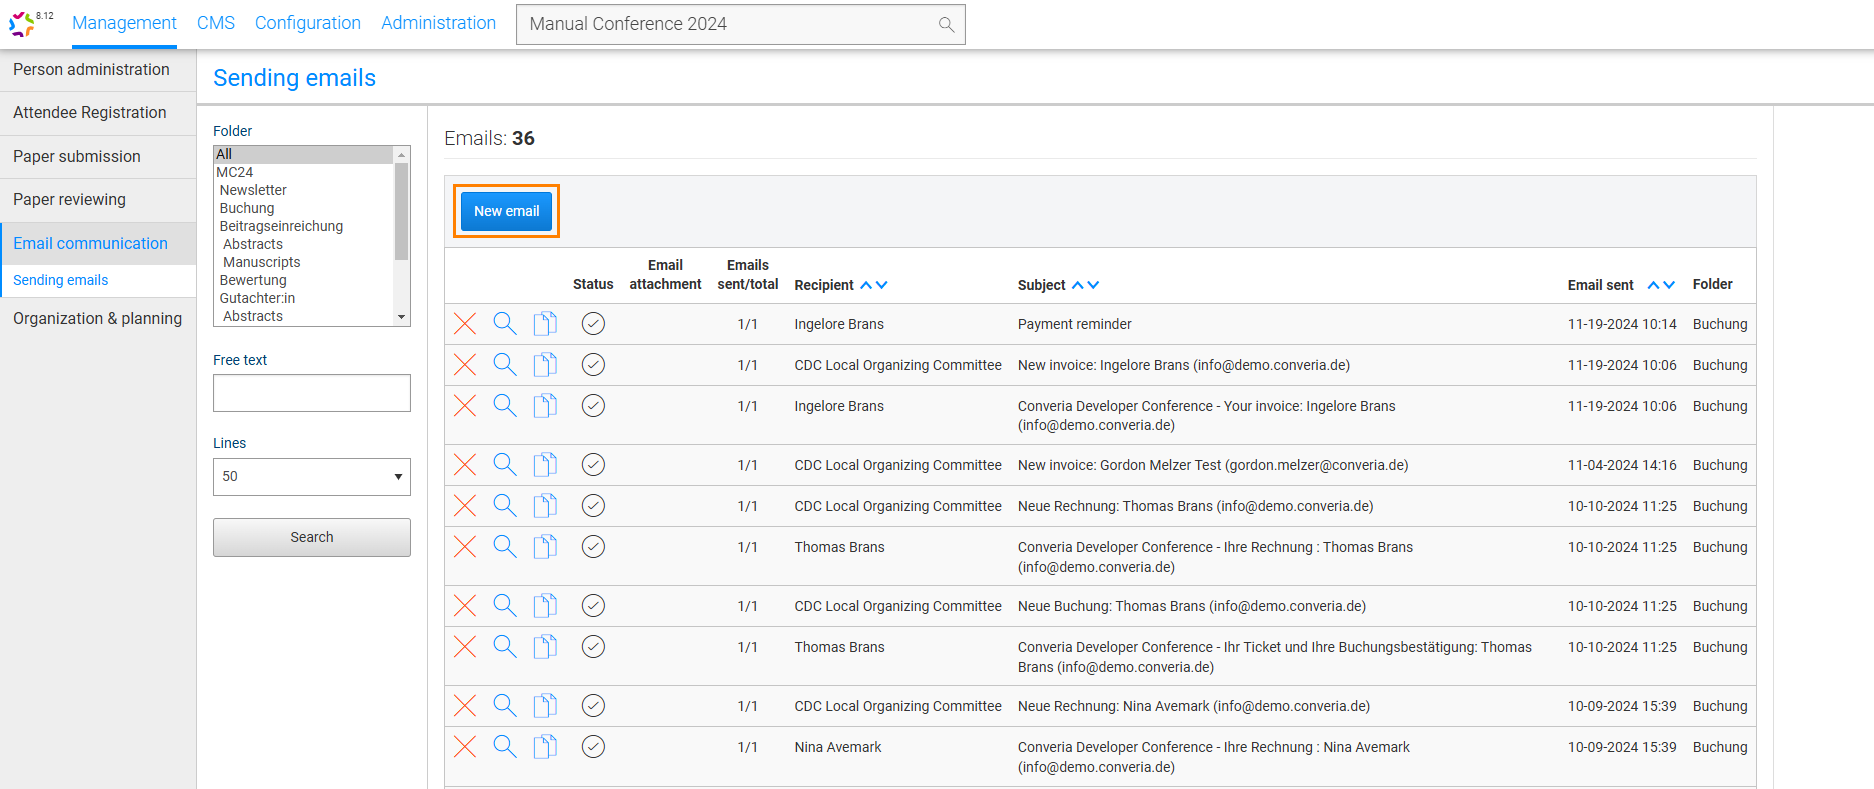Sort Email sent column descending
1874x789 pixels.
(x=1669, y=285)
